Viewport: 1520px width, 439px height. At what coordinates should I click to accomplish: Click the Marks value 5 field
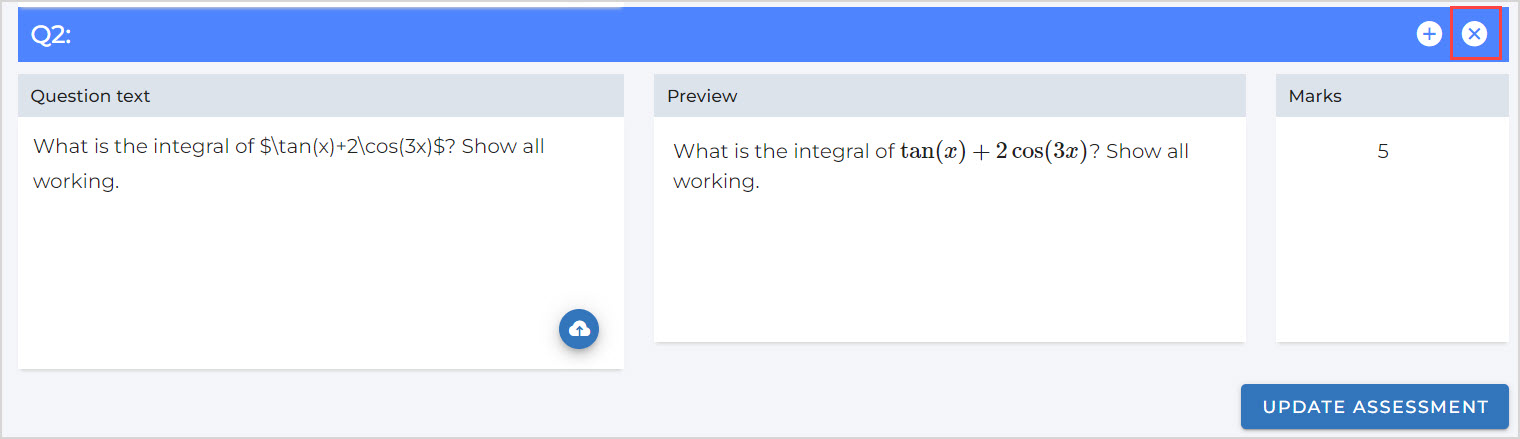pos(1382,152)
